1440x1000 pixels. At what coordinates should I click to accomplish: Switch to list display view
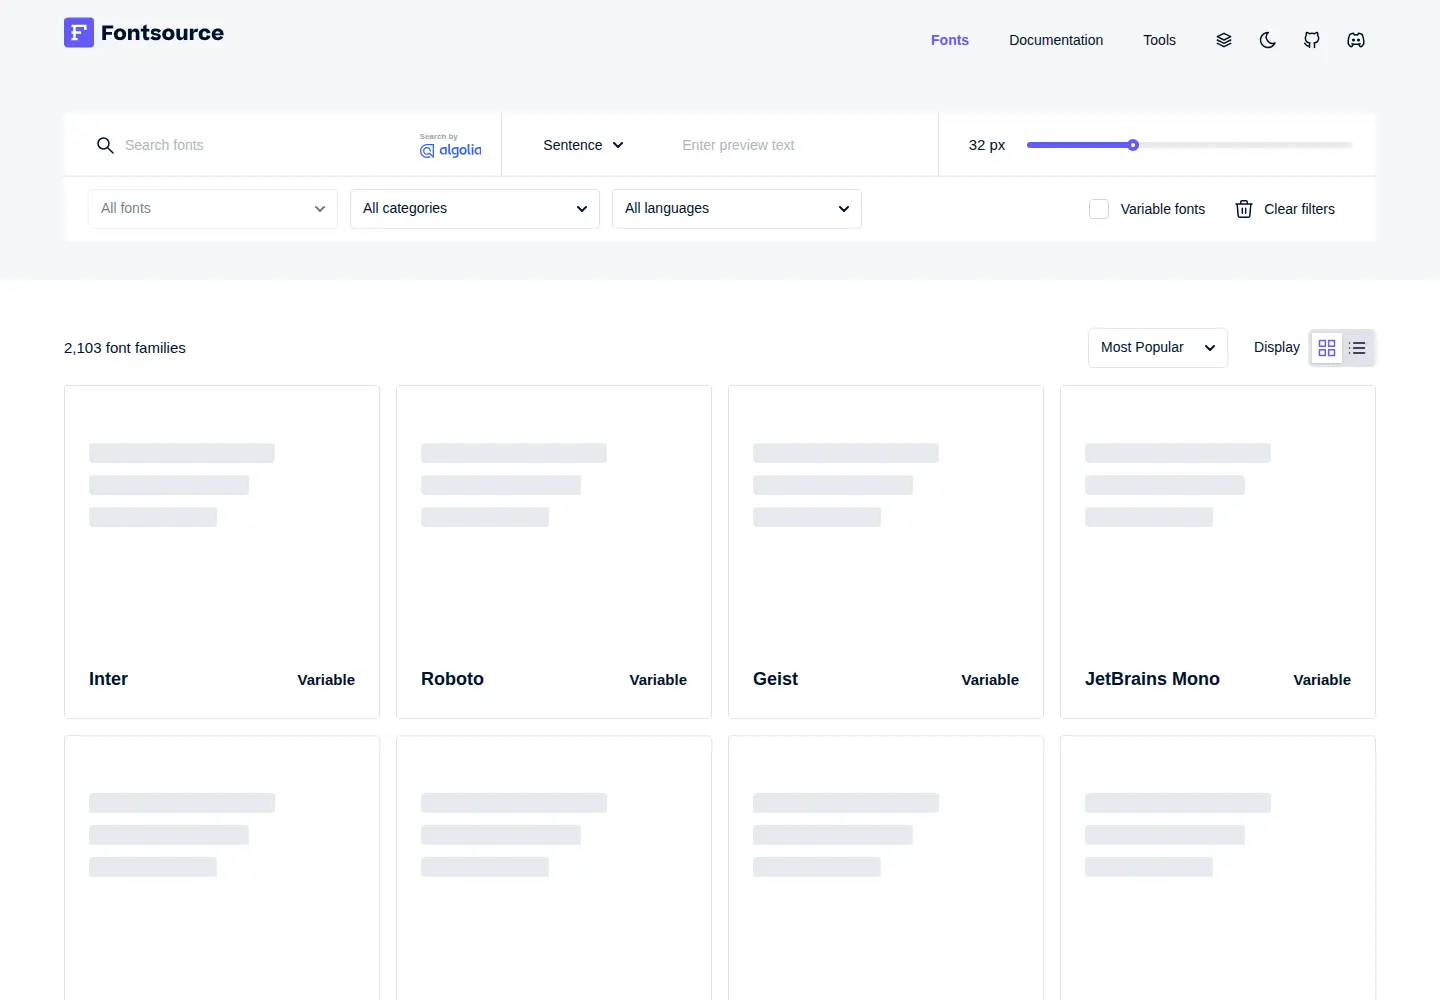[1358, 348]
